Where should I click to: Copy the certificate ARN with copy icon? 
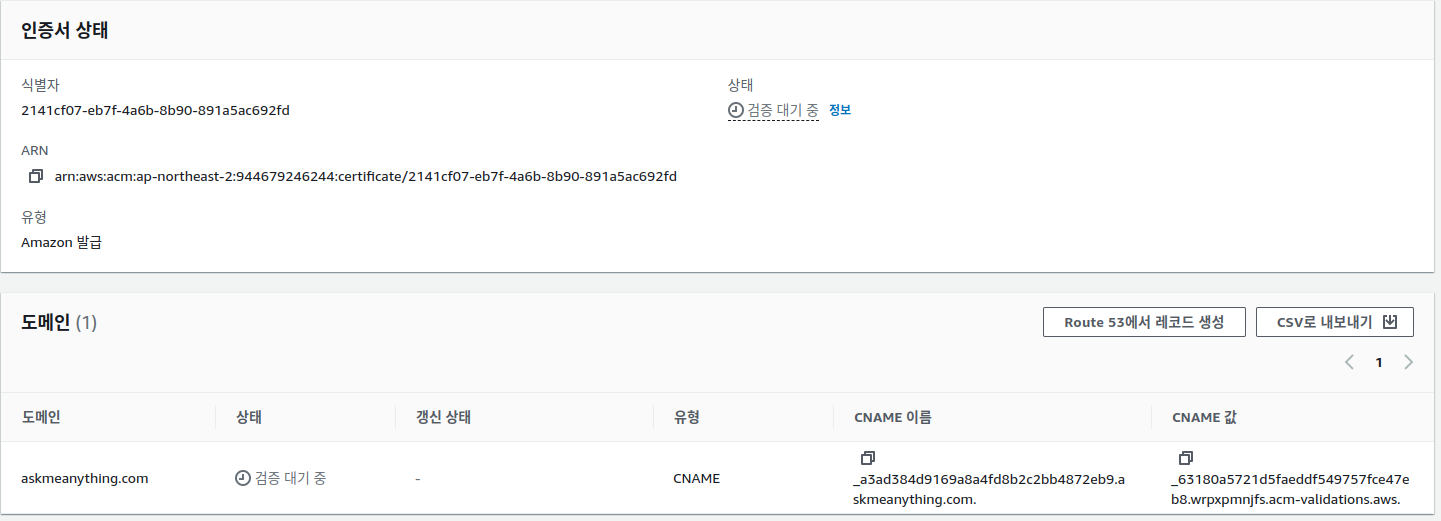click(36, 177)
